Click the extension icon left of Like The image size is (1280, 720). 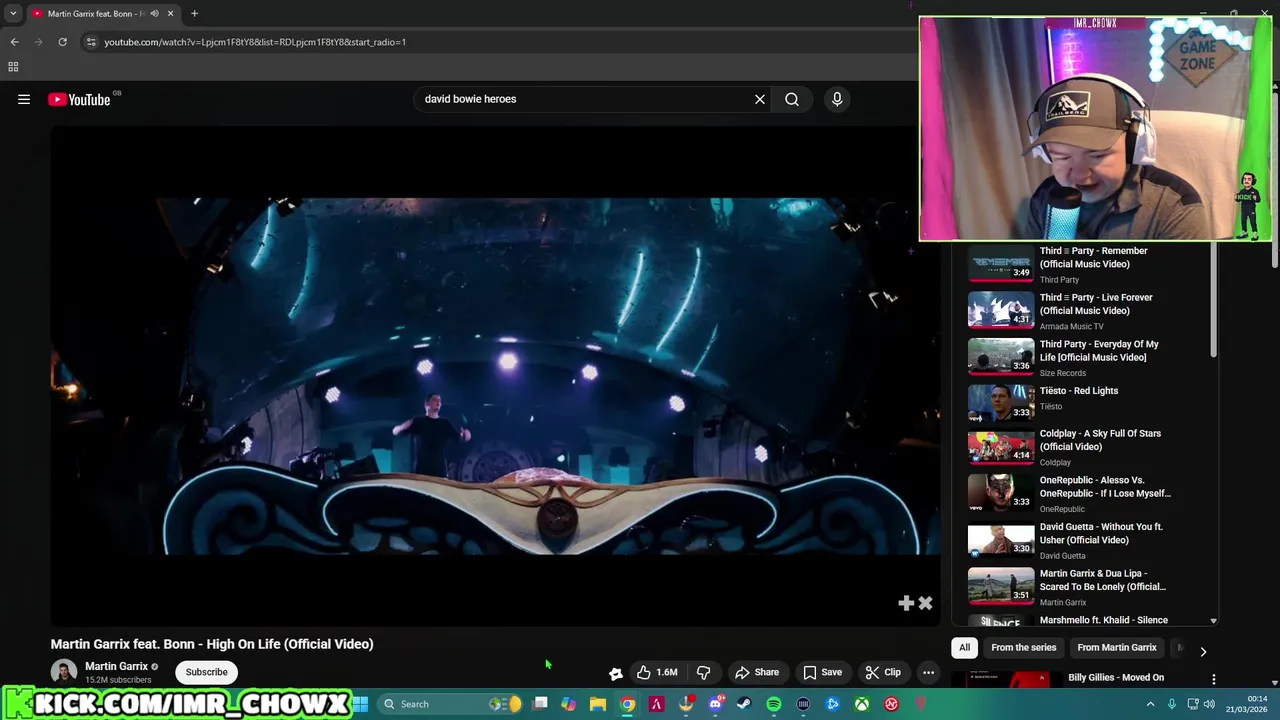pyautogui.click(x=616, y=673)
